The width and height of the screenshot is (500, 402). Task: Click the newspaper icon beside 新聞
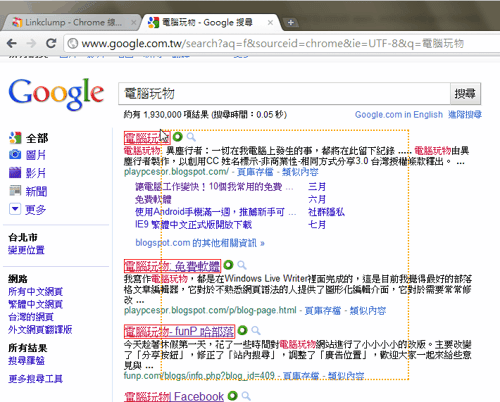pyautogui.click(x=15, y=191)
